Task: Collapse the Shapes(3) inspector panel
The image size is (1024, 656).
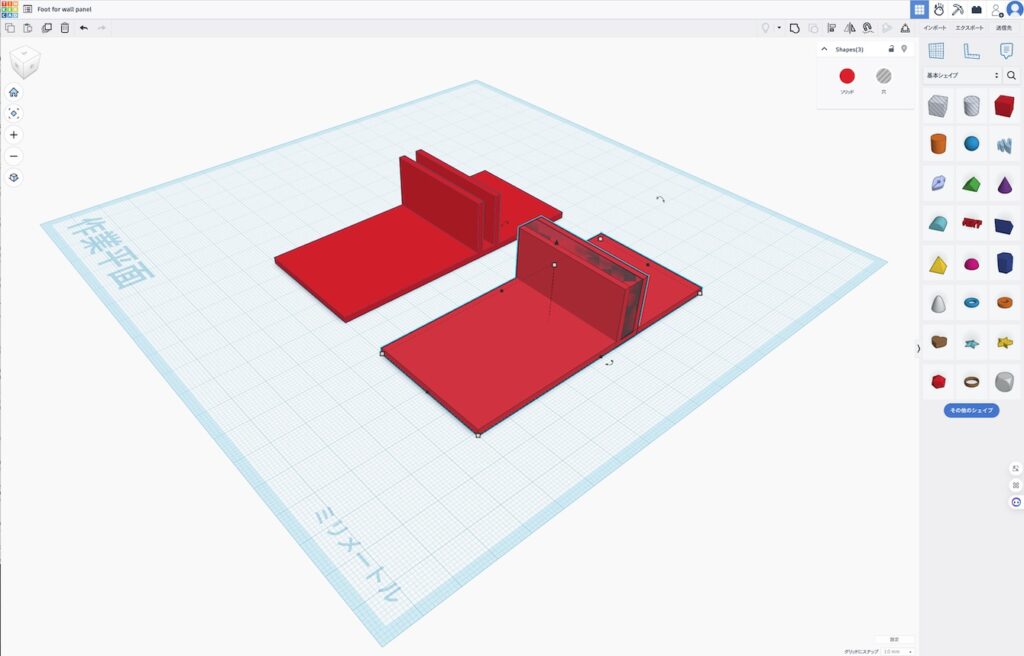Action: coord(825,49)
